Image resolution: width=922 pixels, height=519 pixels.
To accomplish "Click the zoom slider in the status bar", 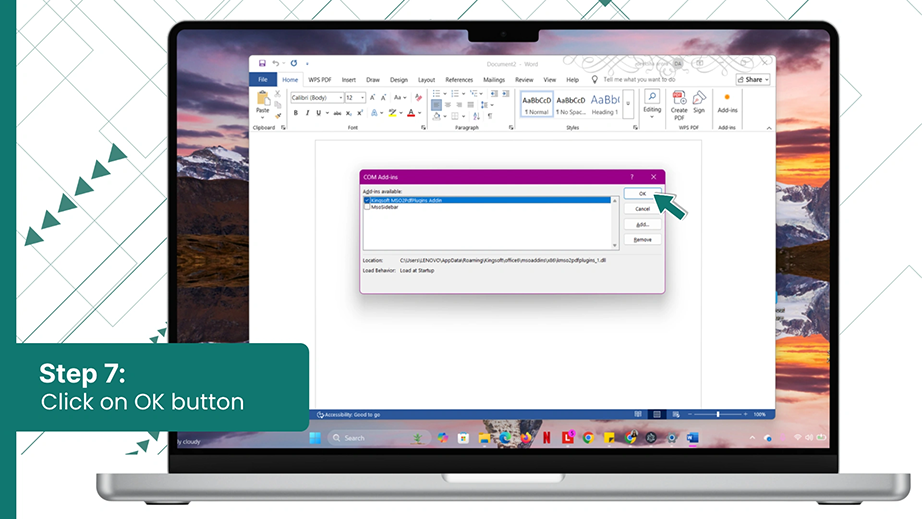I will pyautogui.click(x=718, y=414).
